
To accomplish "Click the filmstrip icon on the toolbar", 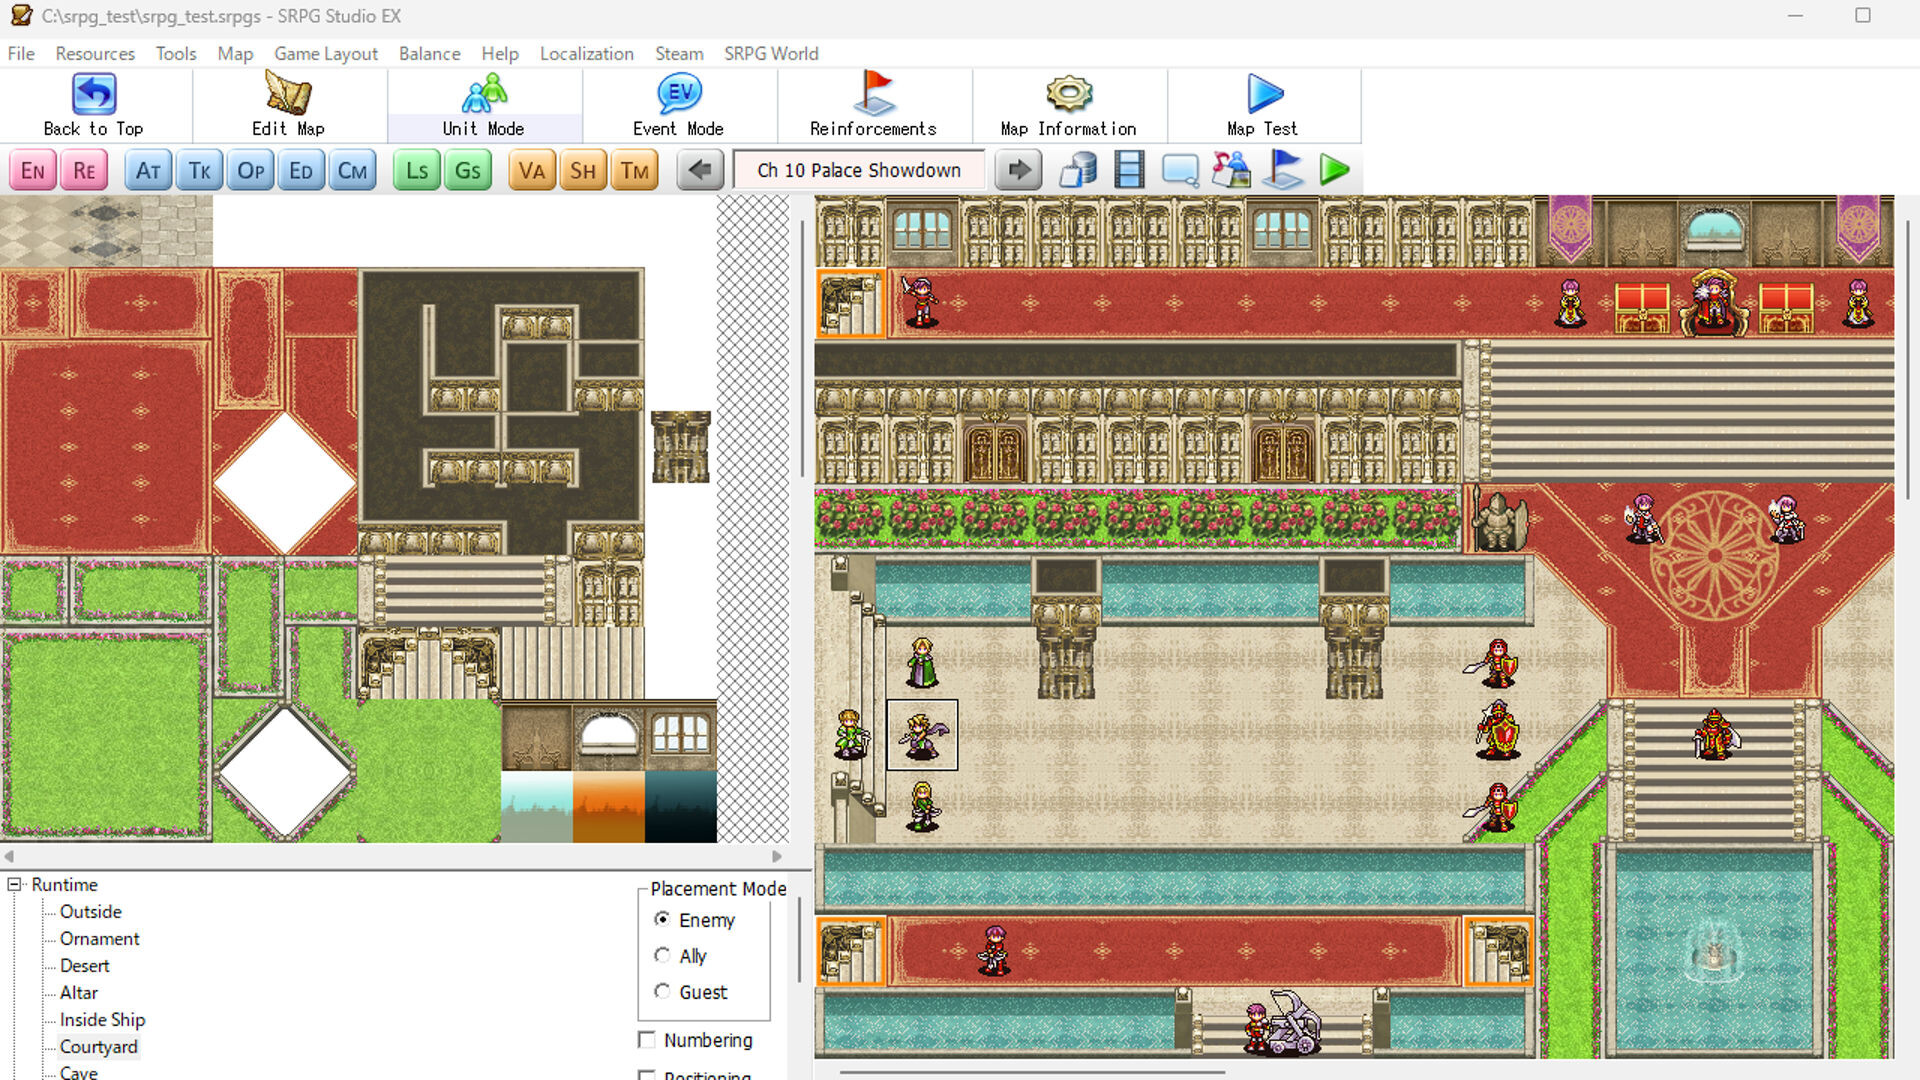I will pyautogui.click(x=1130, y=169).
